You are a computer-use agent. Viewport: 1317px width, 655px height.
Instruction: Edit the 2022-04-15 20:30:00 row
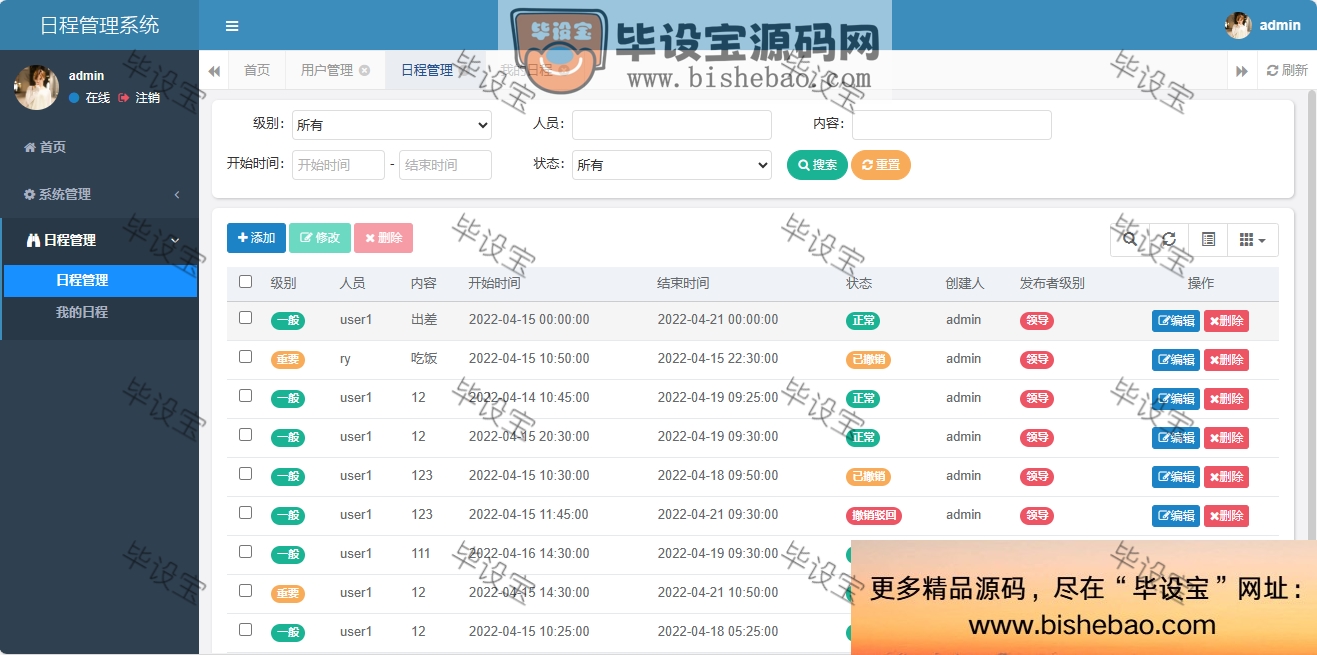click(1176, 438)
